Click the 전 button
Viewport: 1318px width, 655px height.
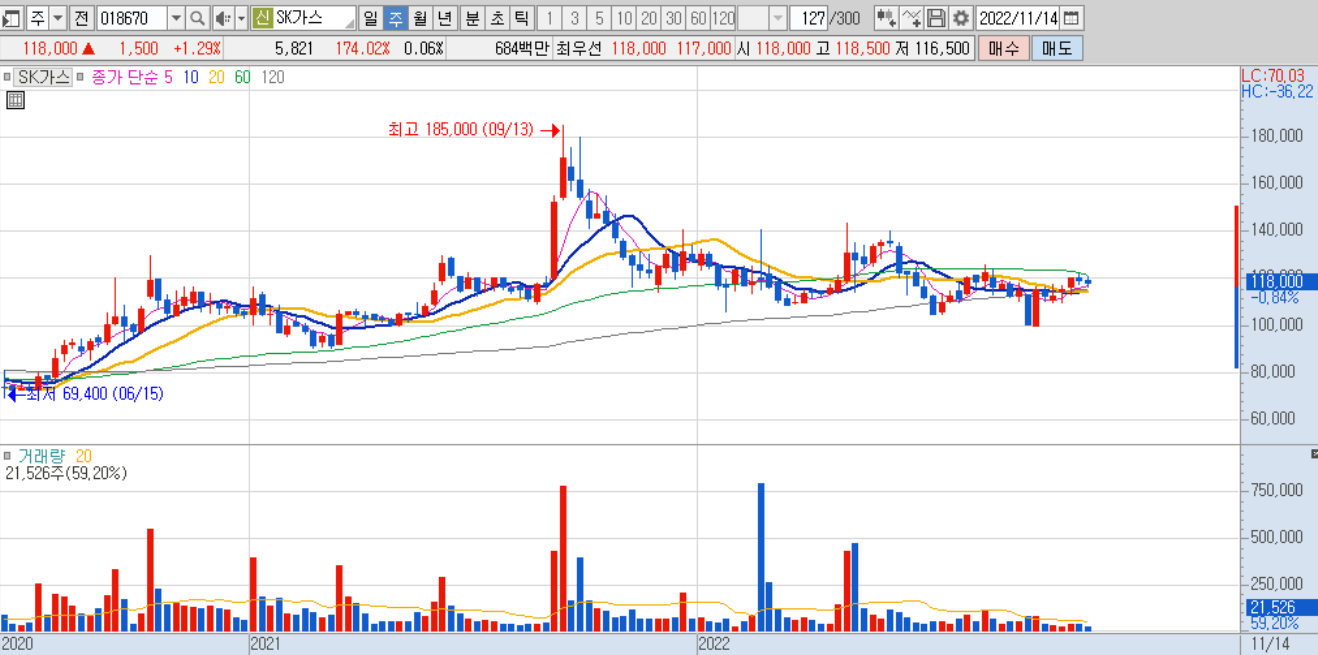pyautogui.click(x=81, y=18)
